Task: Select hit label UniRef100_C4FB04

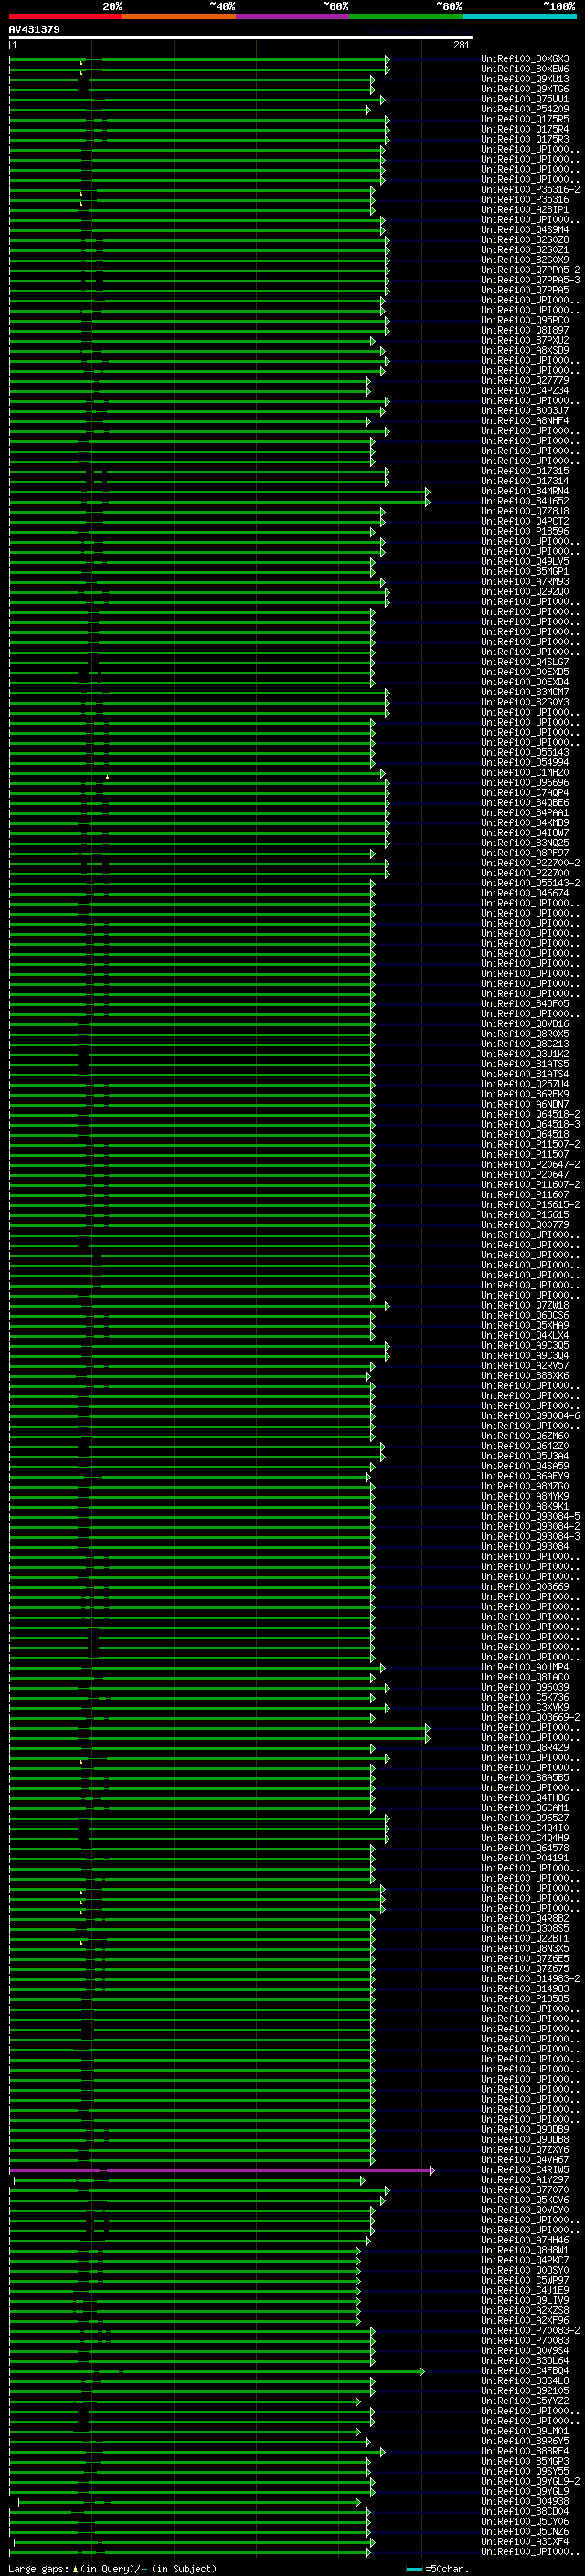Action: click(x=525, y=2371)
